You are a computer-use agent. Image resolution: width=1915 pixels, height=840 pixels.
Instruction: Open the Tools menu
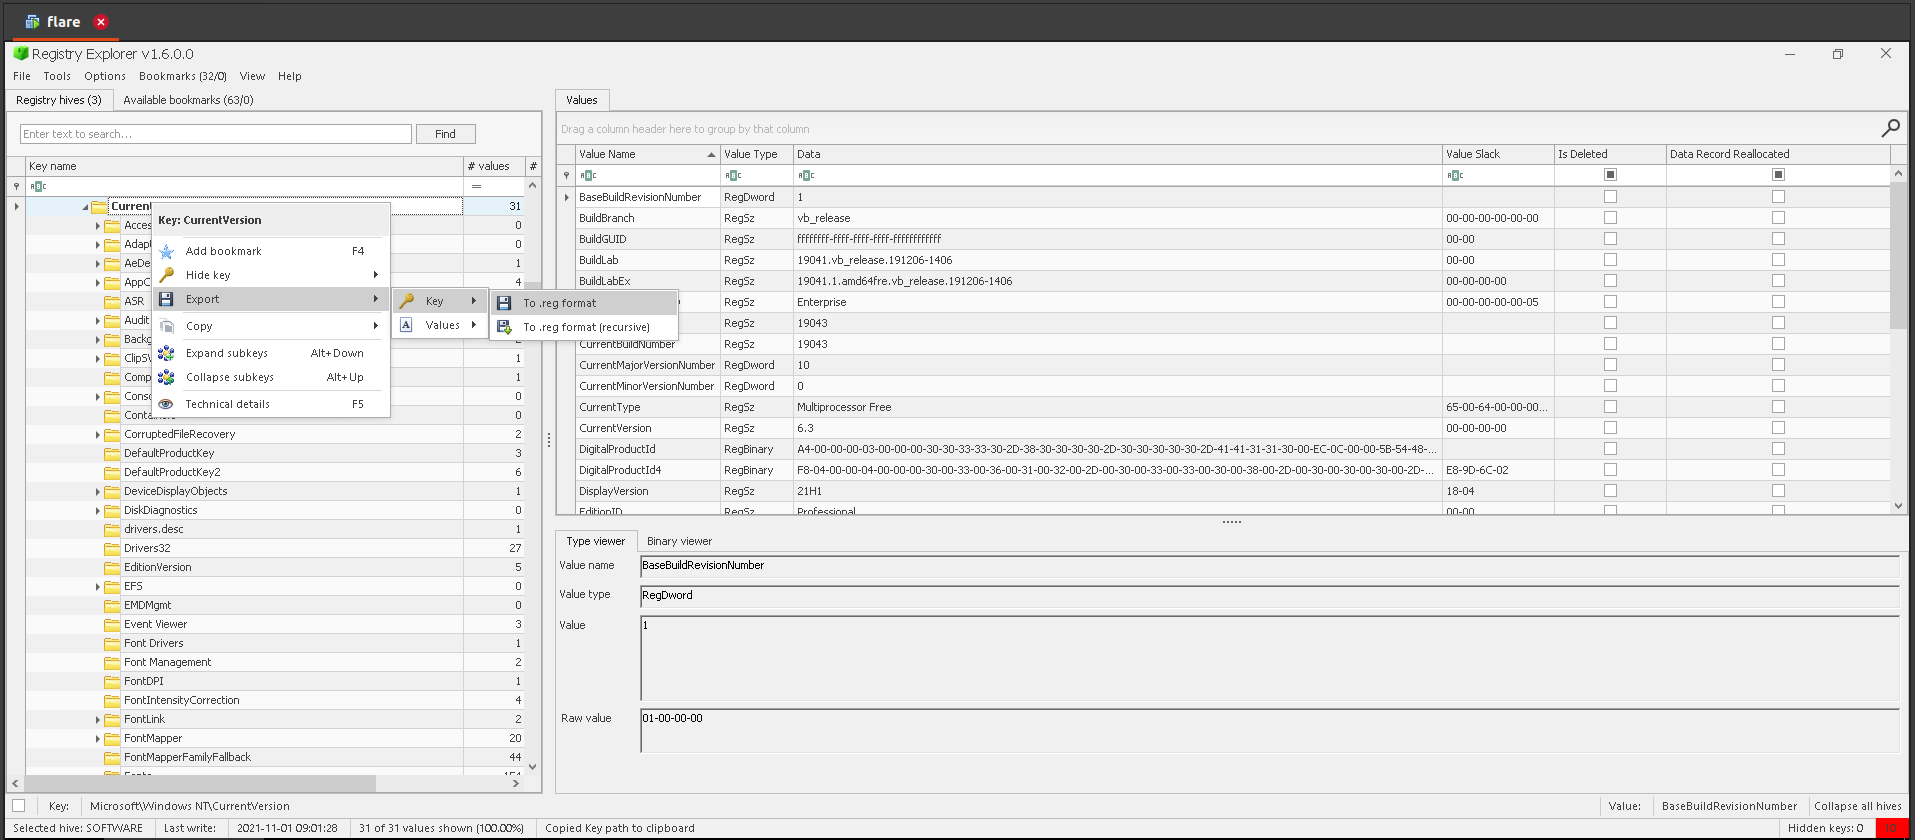tap(57, 76)
